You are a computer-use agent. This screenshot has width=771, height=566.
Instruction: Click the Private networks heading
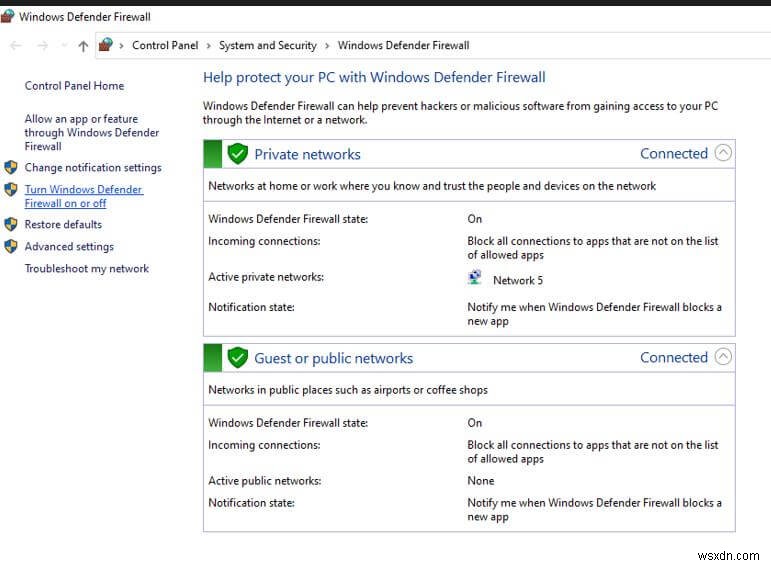click(x=307, y=154)
